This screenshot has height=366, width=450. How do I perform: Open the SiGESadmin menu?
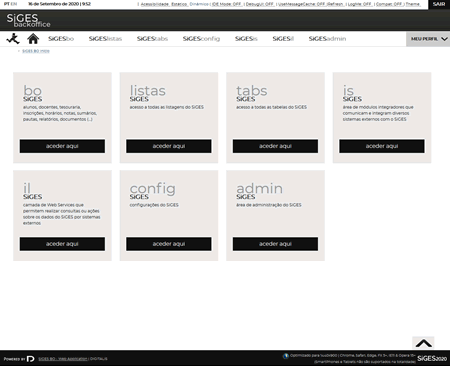coord(327,39)
